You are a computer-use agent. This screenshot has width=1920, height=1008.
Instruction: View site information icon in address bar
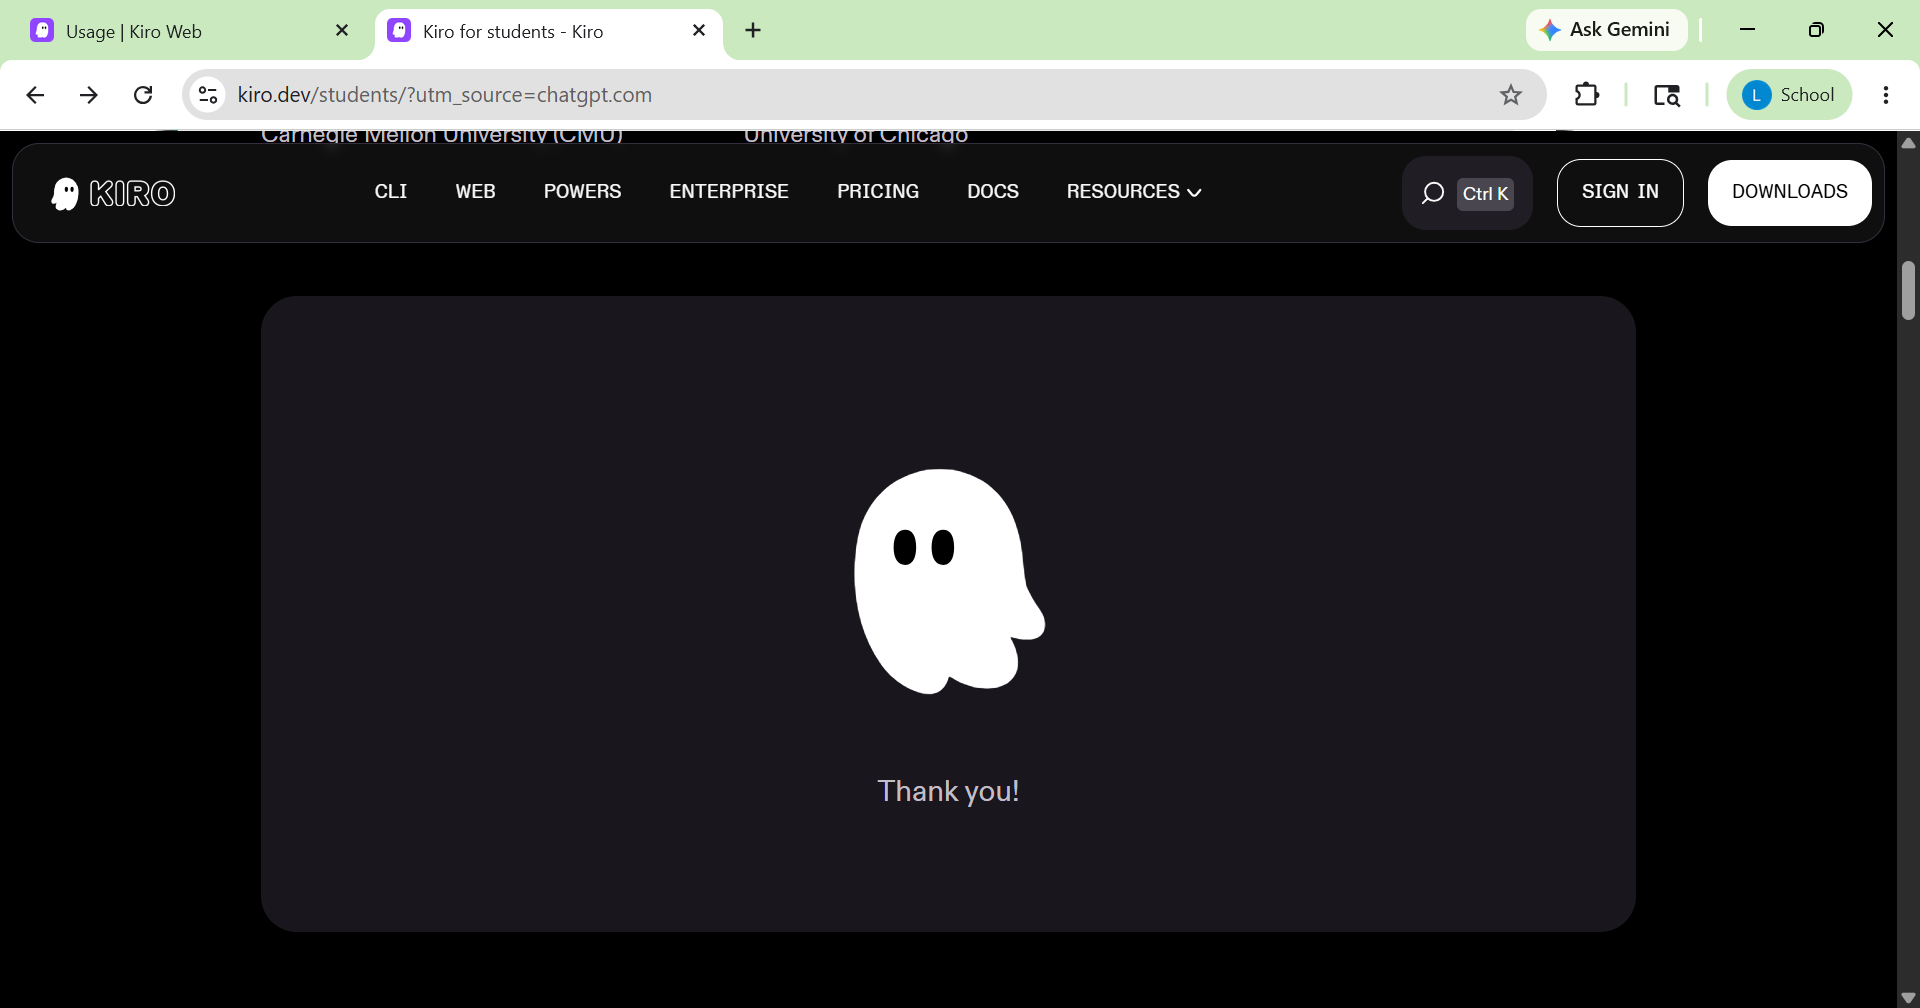tap(208, 95)
